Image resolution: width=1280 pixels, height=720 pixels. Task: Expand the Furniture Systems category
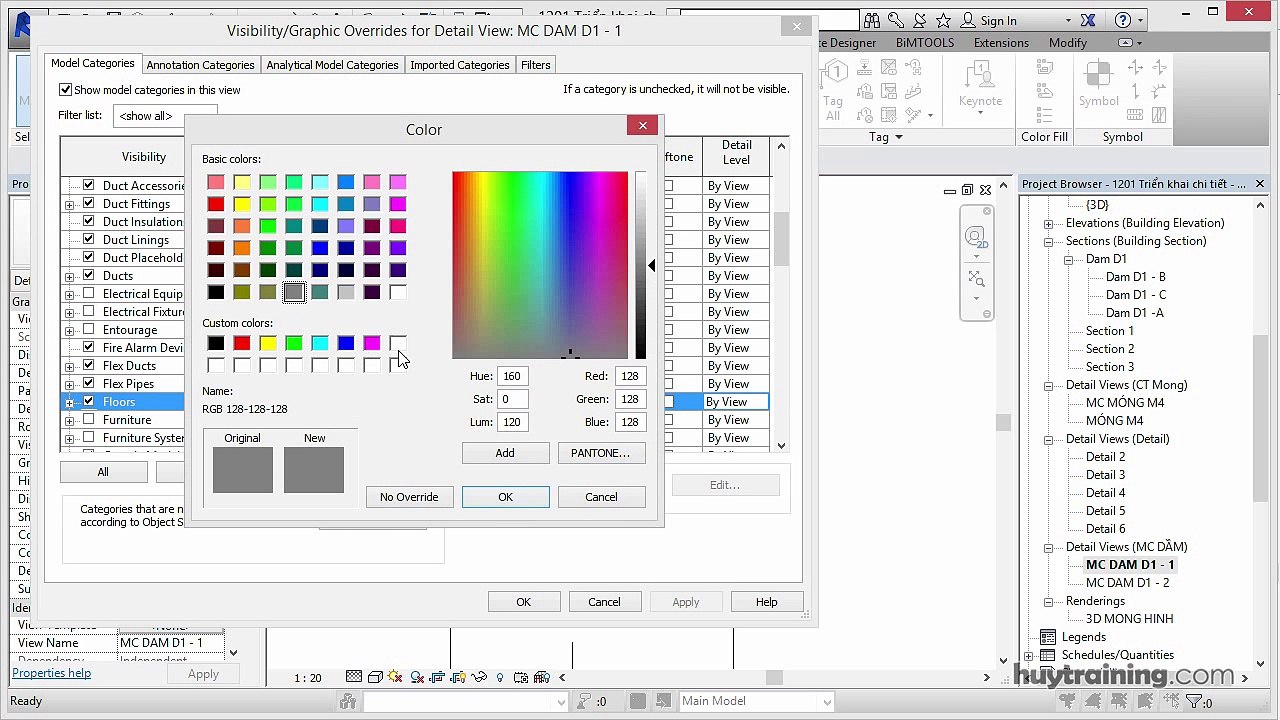(x=69, y=438)
